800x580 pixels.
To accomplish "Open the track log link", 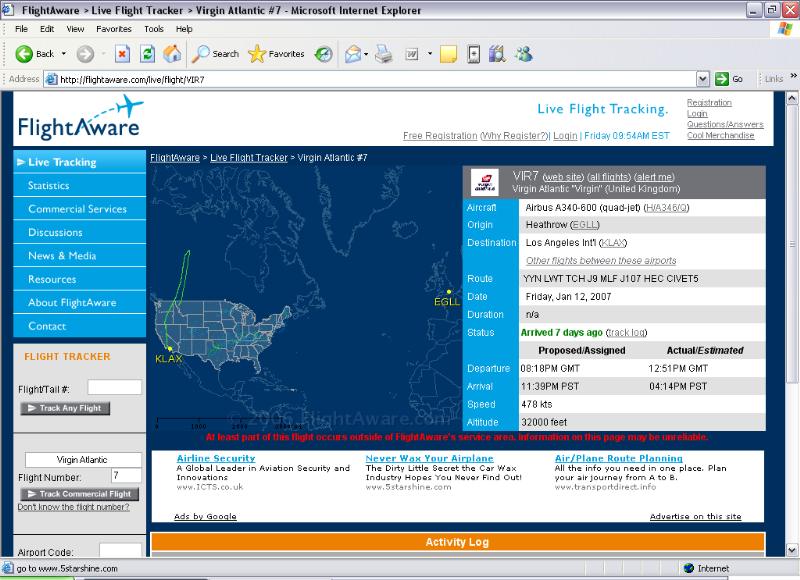I will [x=627, y=332].
